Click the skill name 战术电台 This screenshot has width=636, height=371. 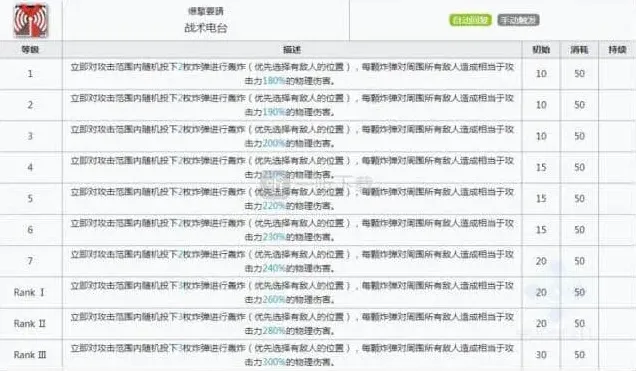[206, 28]
